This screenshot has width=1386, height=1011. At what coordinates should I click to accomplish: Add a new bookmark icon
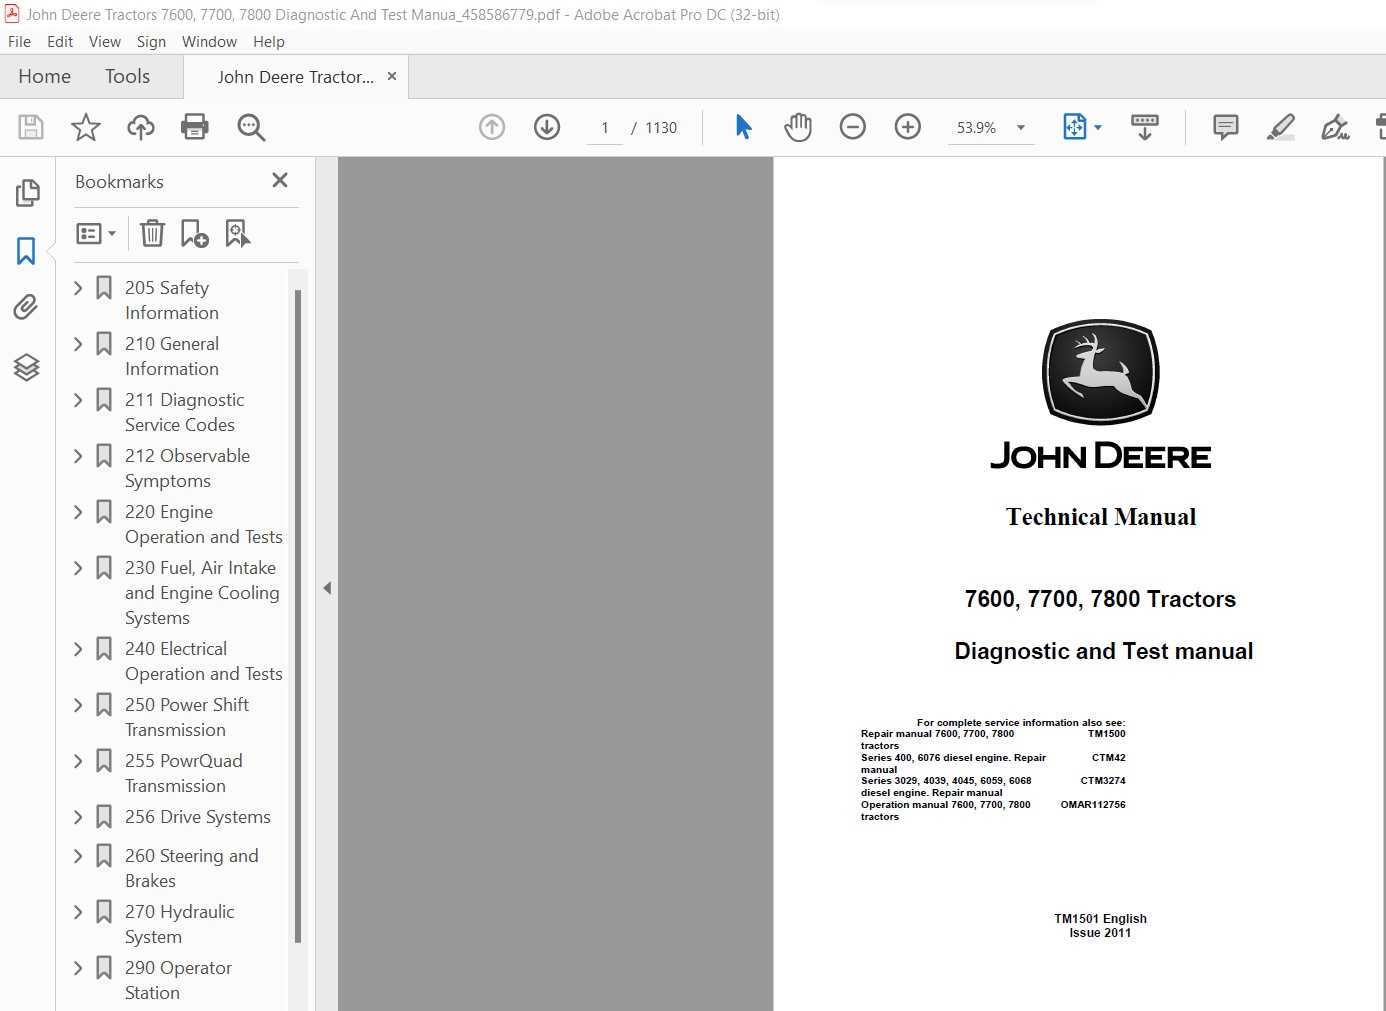point(194,233)
